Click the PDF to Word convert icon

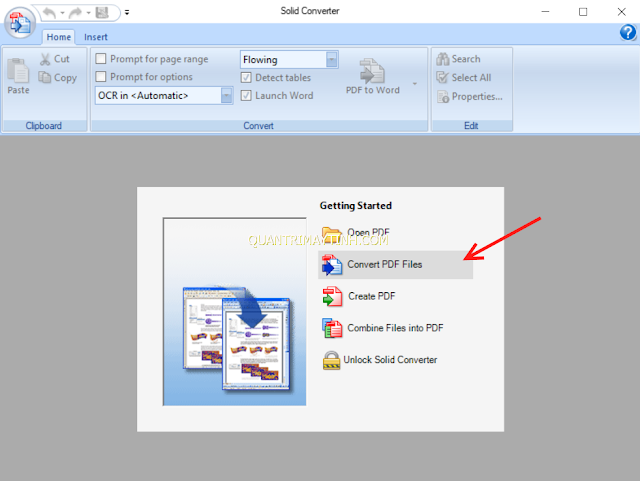pos(372,71)
